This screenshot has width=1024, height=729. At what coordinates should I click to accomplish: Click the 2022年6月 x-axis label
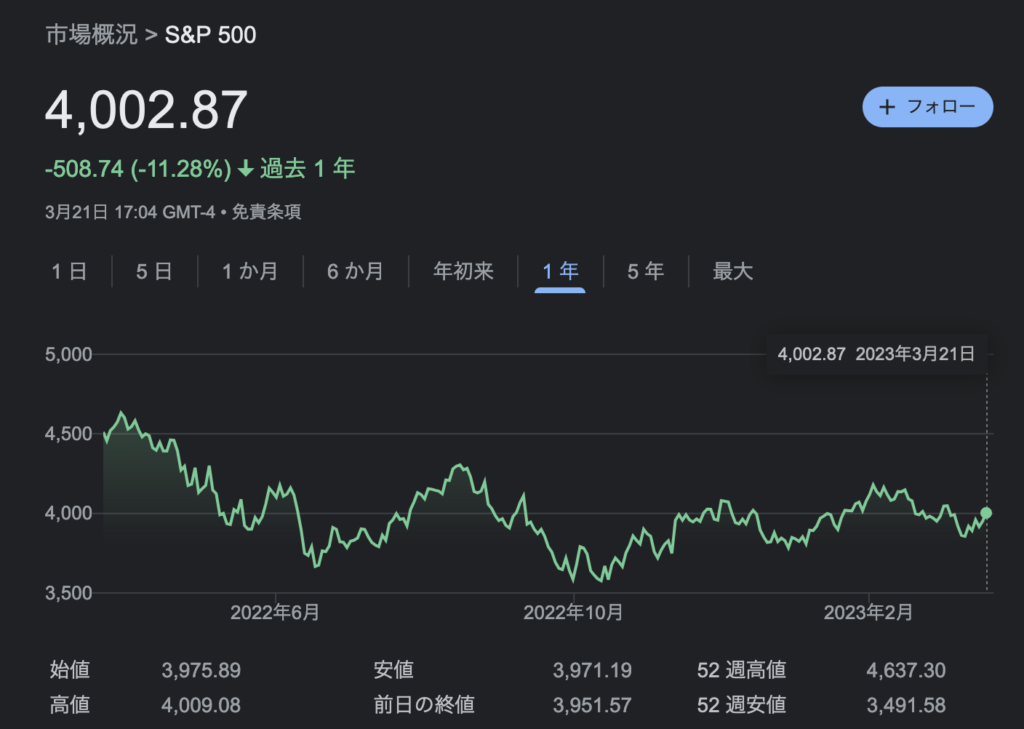pyautogui.click(x=275, y=613)
